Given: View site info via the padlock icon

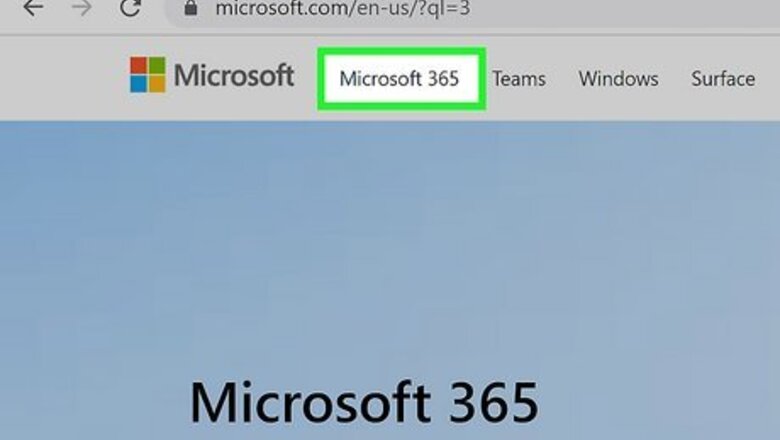Looking at the screenshot, I should click(191, 7).
